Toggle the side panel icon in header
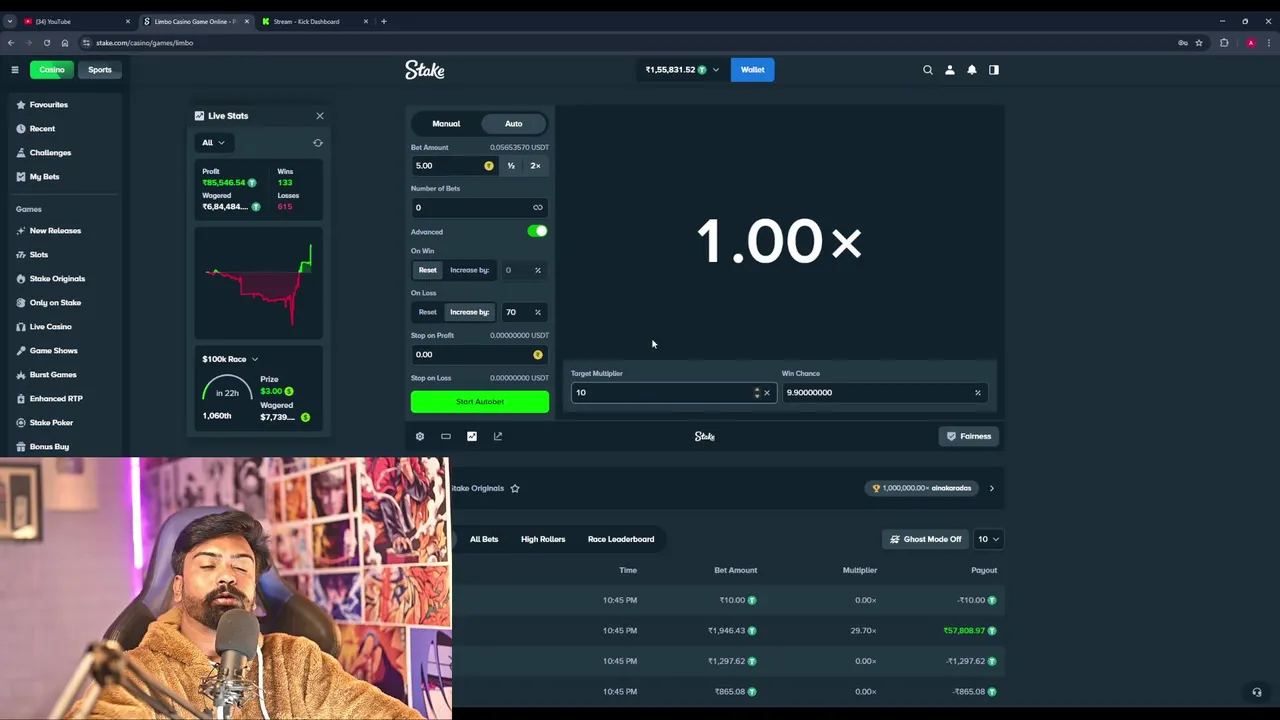 (994, 70)
